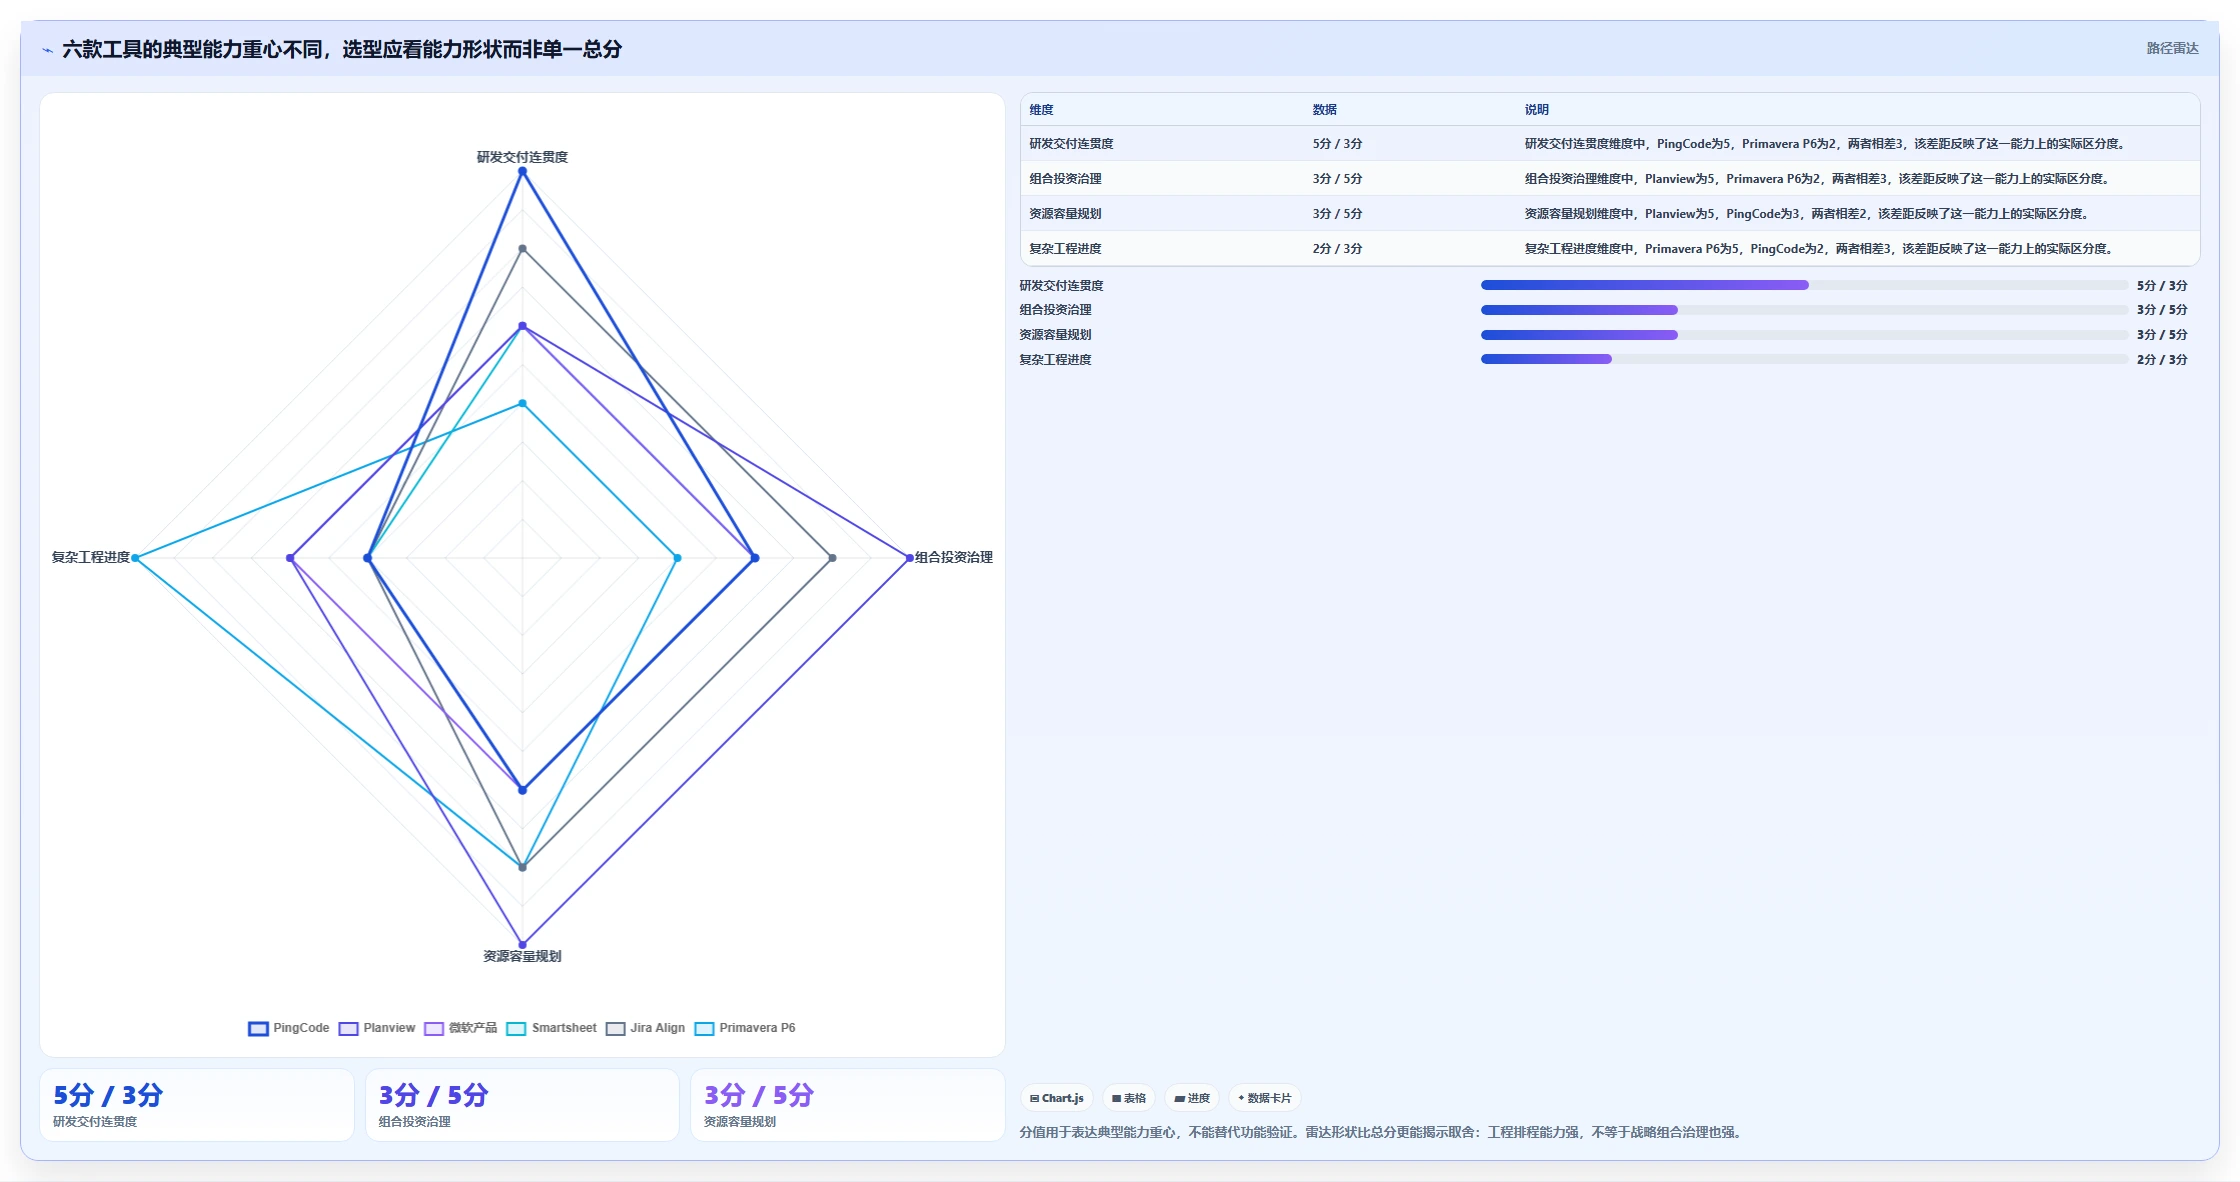Viewport: 2240px width, 1182px height.
Task: Toggle 微软产品 series in the legend
Action: click(461, 1028)
